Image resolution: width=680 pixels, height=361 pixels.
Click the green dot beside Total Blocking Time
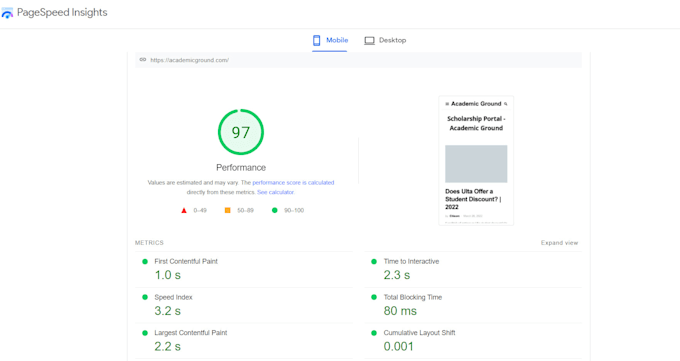tap(374, 297)
